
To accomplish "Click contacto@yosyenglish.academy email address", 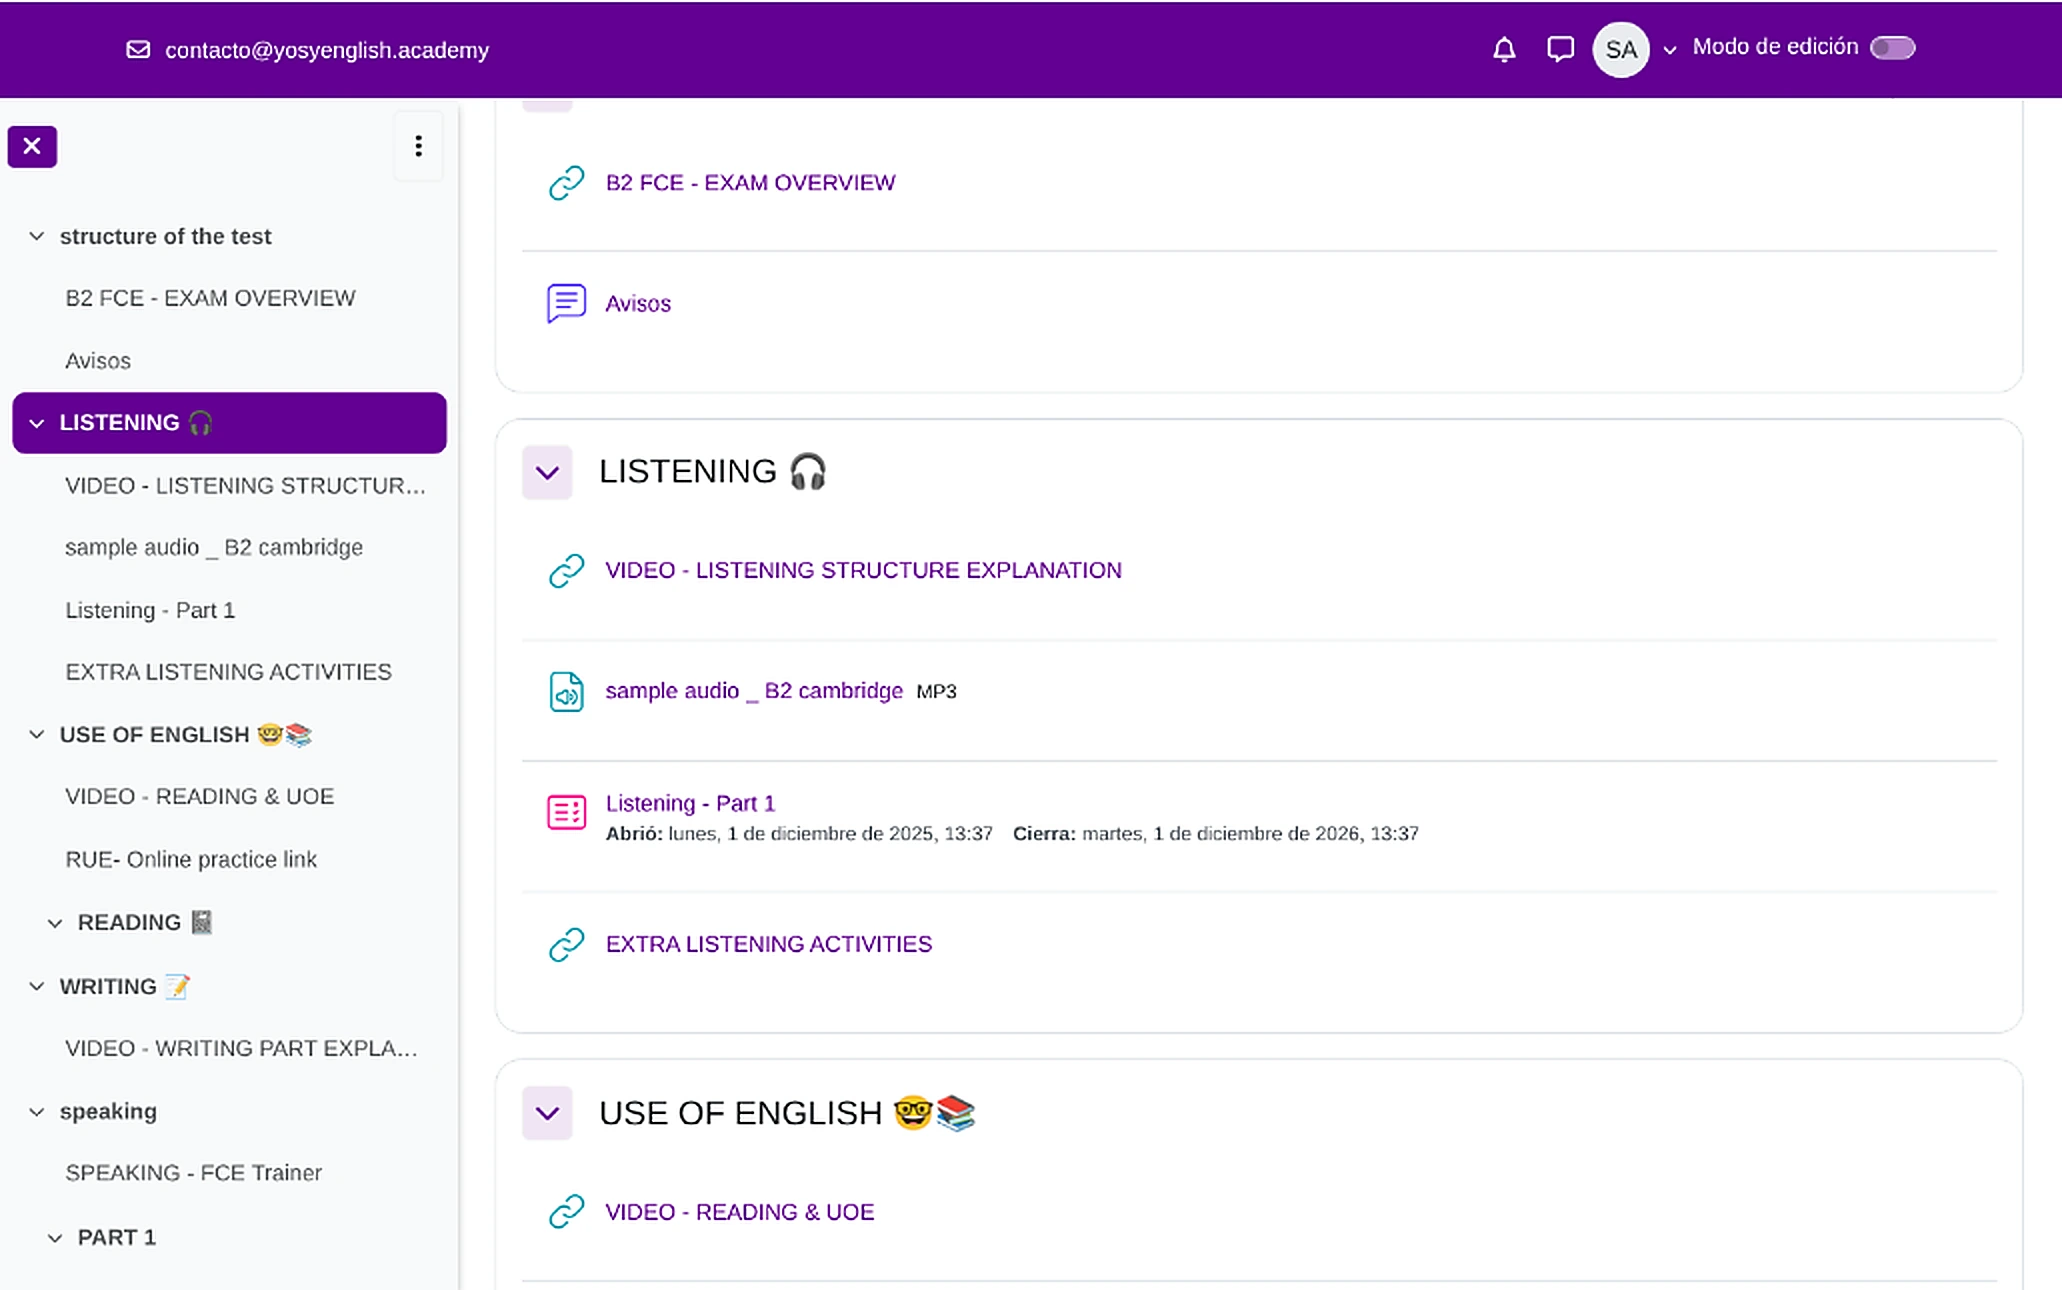I will (x=327, y=50).
